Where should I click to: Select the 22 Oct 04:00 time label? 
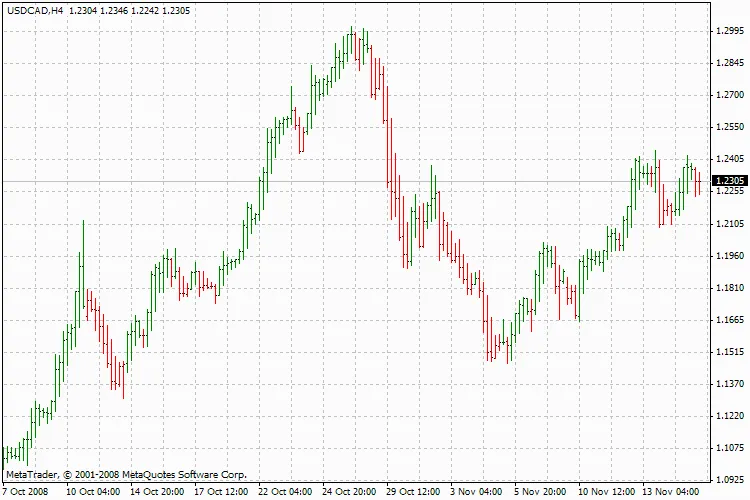pyautogui.click(x=285, y=492)
